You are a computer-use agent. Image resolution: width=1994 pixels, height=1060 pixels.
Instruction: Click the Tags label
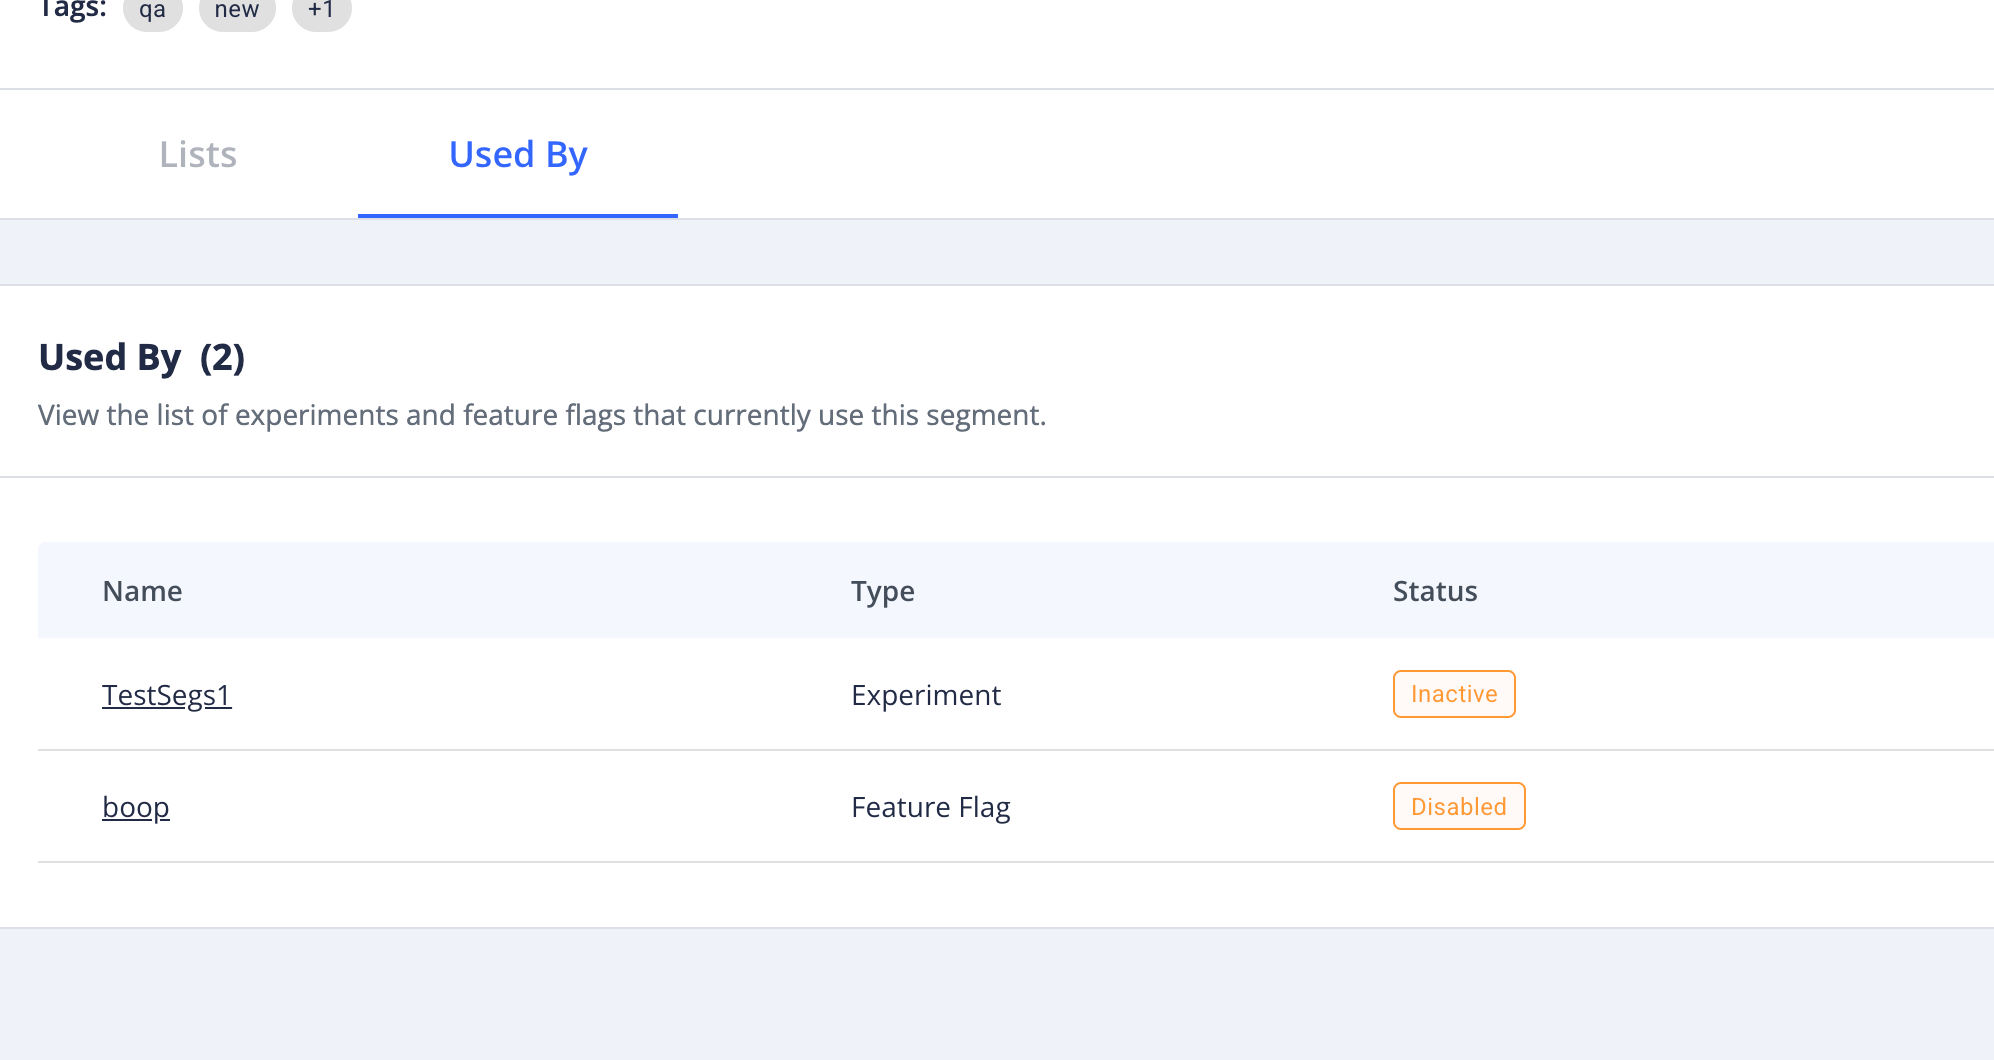[72, 10]
